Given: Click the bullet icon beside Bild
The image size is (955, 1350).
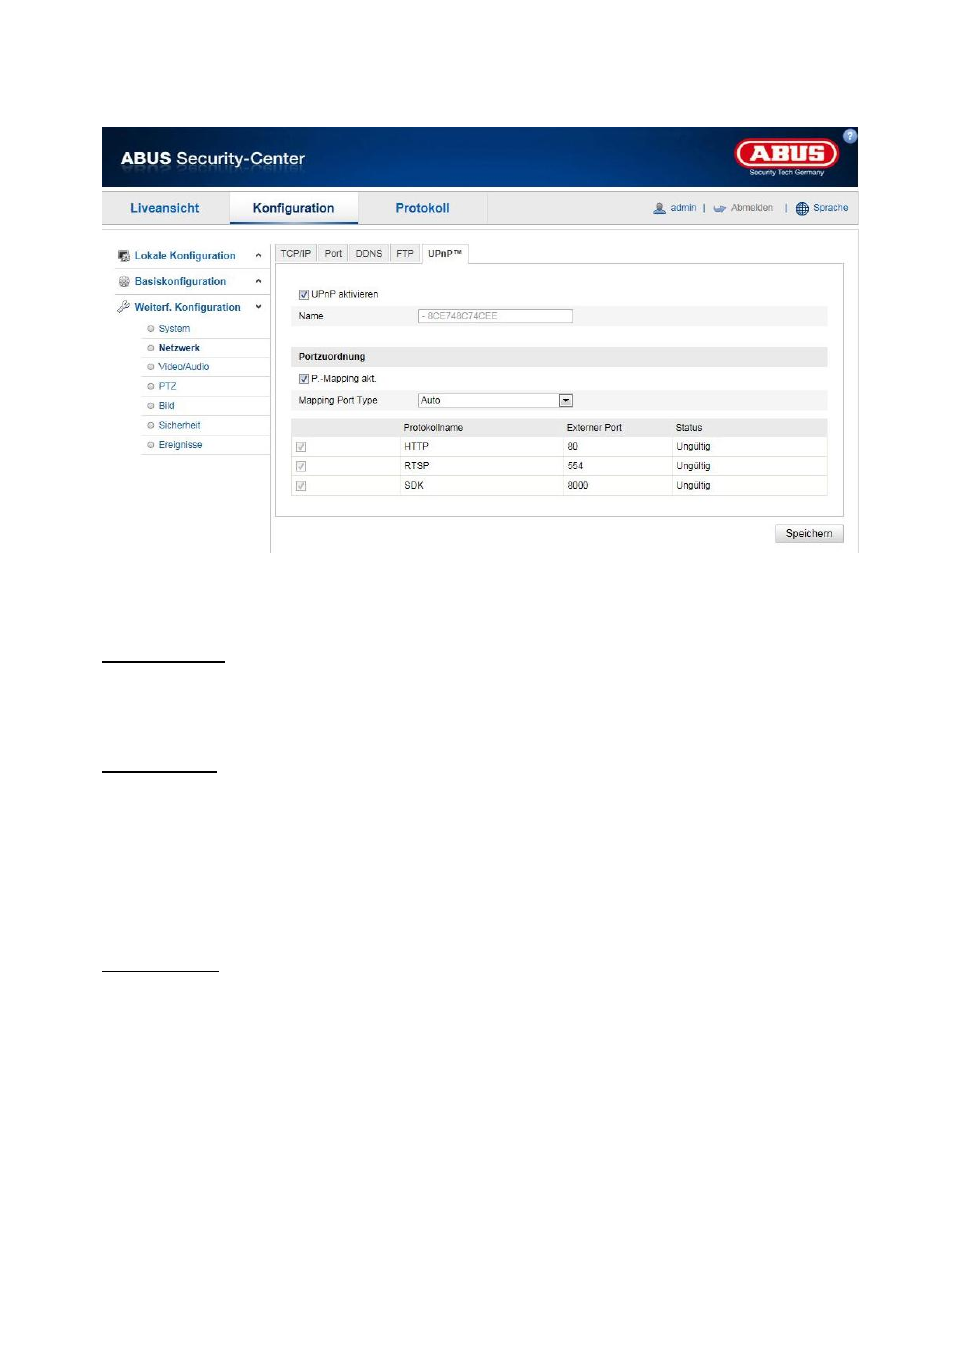Looking at the screenshot, I should click(x=151, y=406).
